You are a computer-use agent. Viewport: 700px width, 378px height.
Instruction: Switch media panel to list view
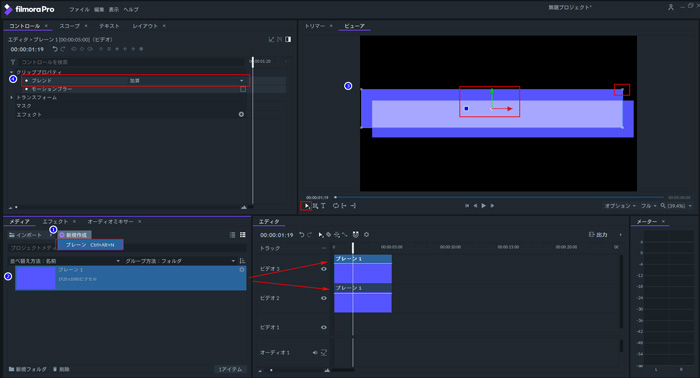pyautogui.click(x=232, y=235)
